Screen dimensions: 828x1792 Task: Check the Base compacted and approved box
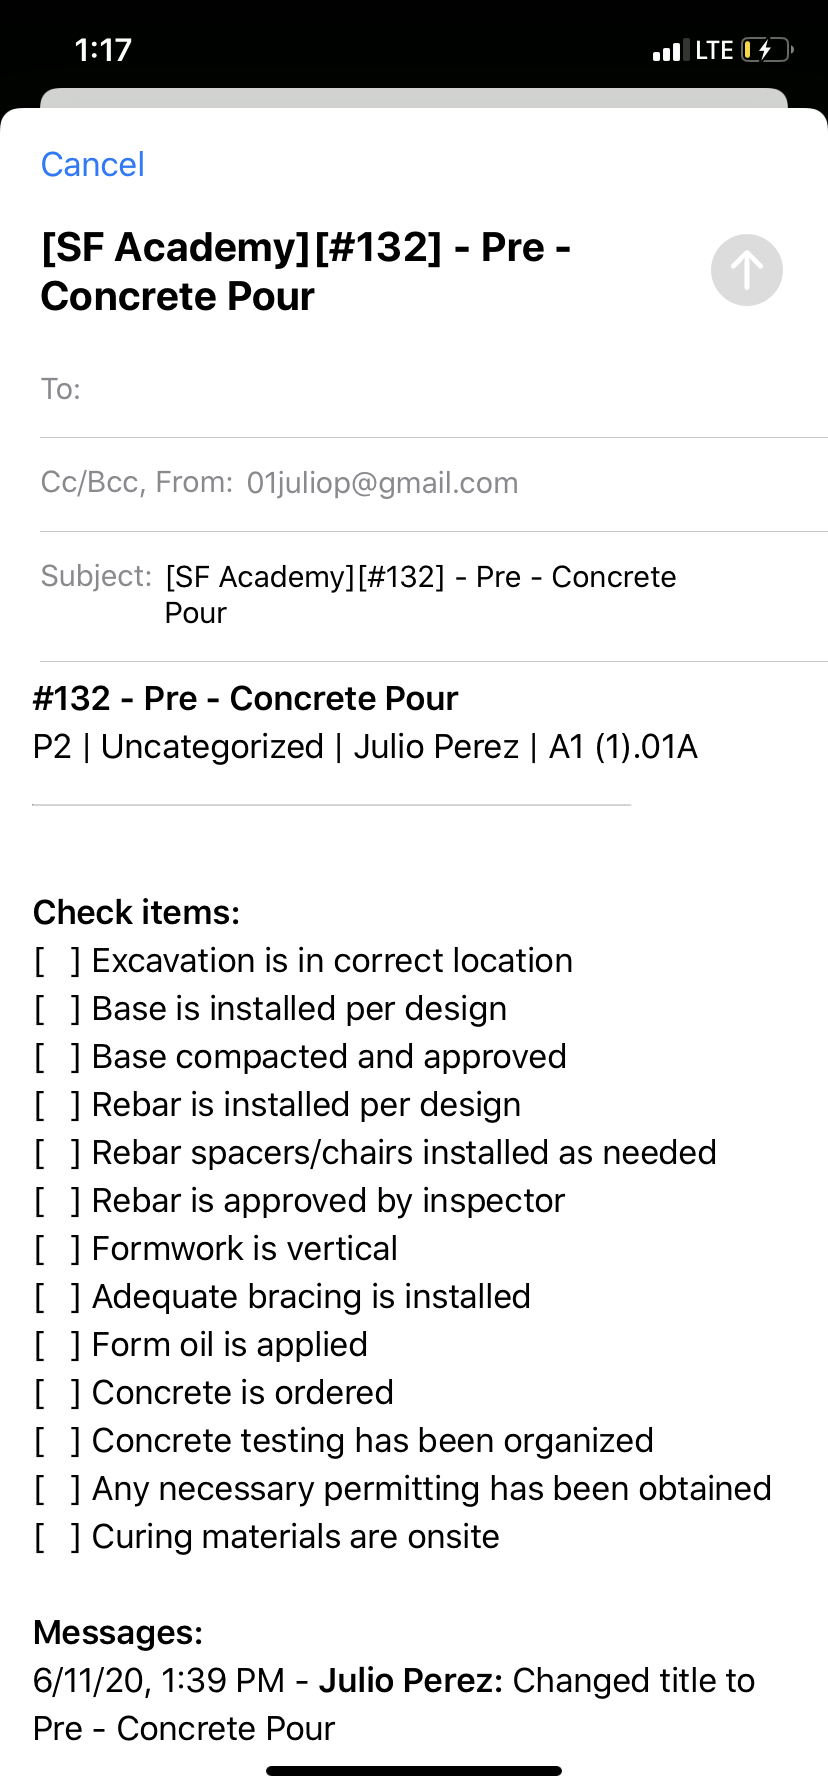pyautogui.click(x=57, y=1057)
